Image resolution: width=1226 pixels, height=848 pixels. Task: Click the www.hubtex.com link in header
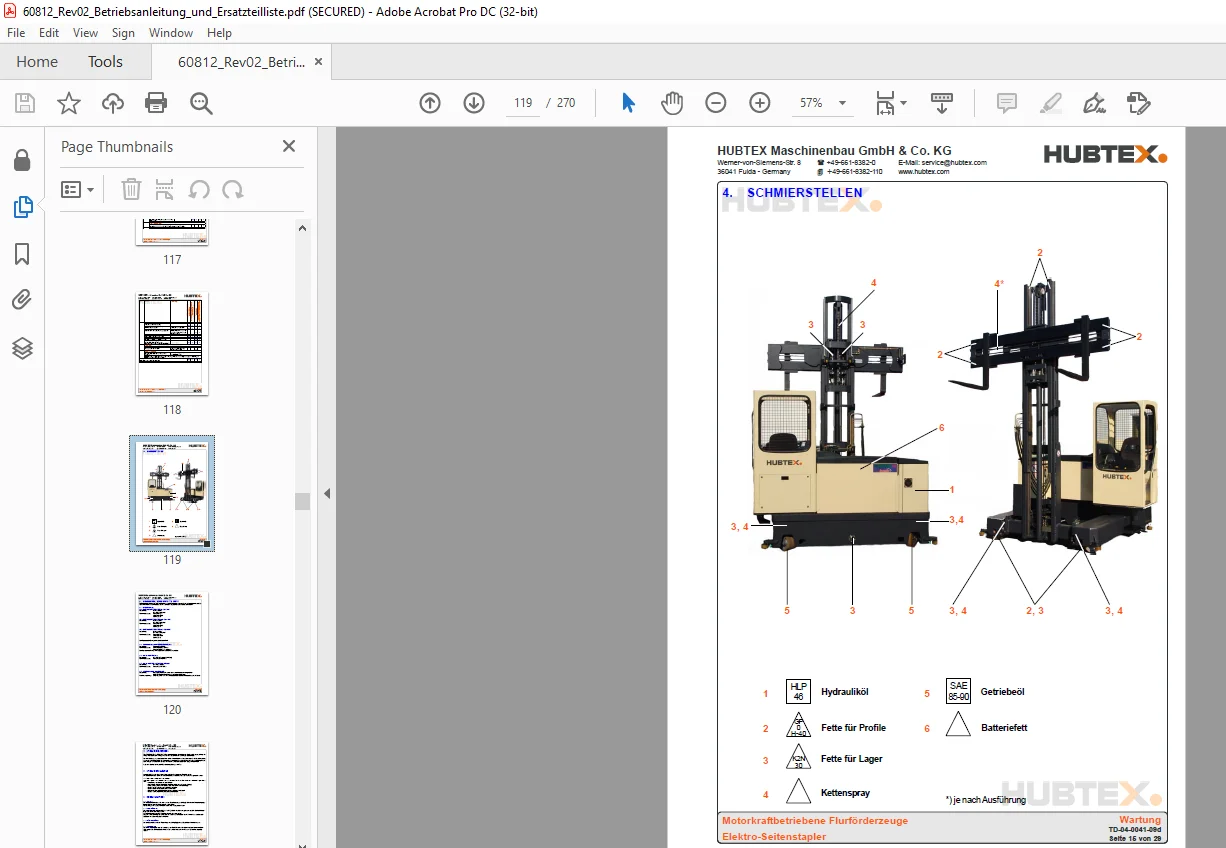pos(923,172)
